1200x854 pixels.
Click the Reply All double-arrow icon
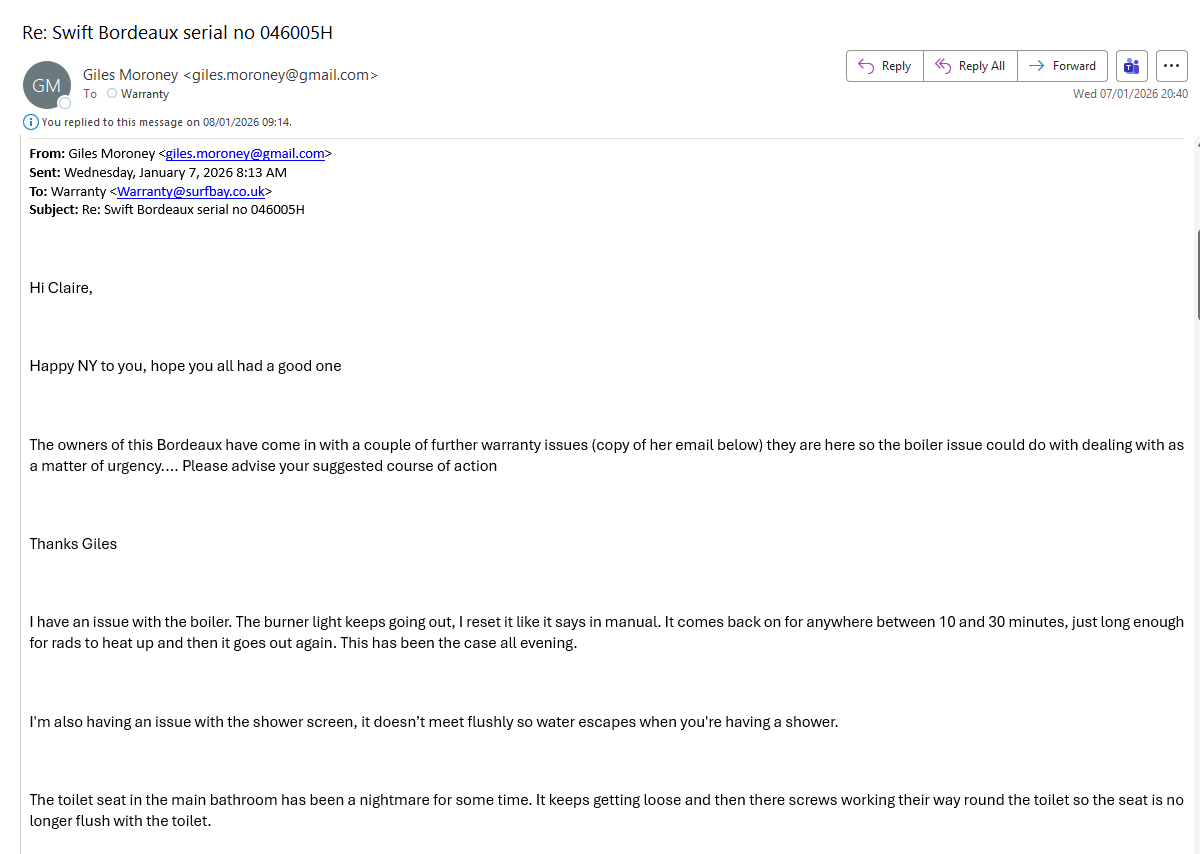(942, 66)
